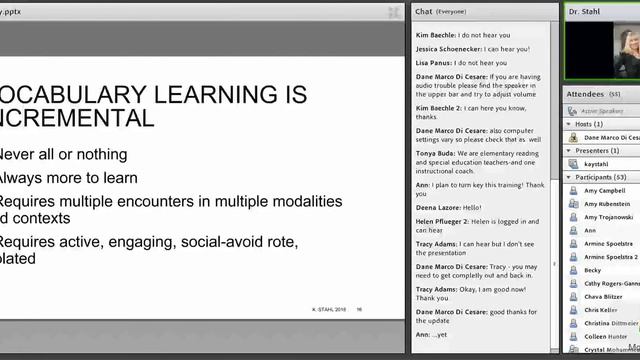Select attendee Ann in participants list

(590, 230)
